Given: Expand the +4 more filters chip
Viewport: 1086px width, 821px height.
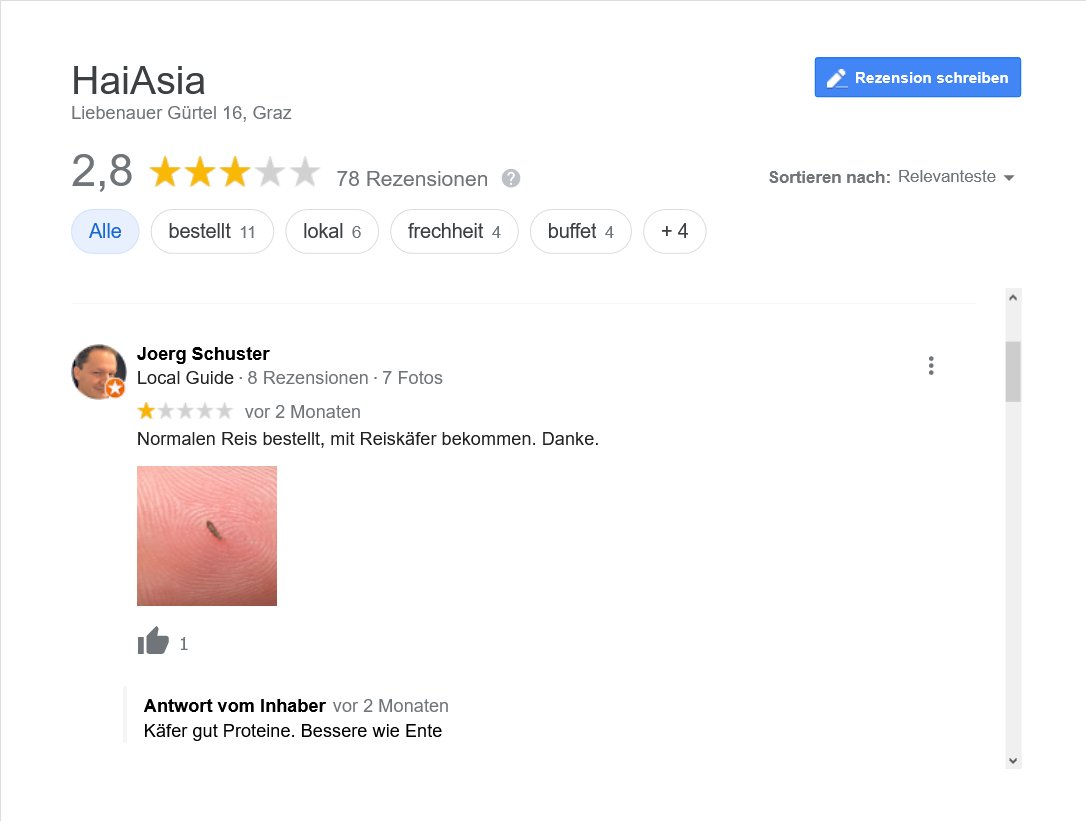Looking at the screenshot, I should [675, 231].
